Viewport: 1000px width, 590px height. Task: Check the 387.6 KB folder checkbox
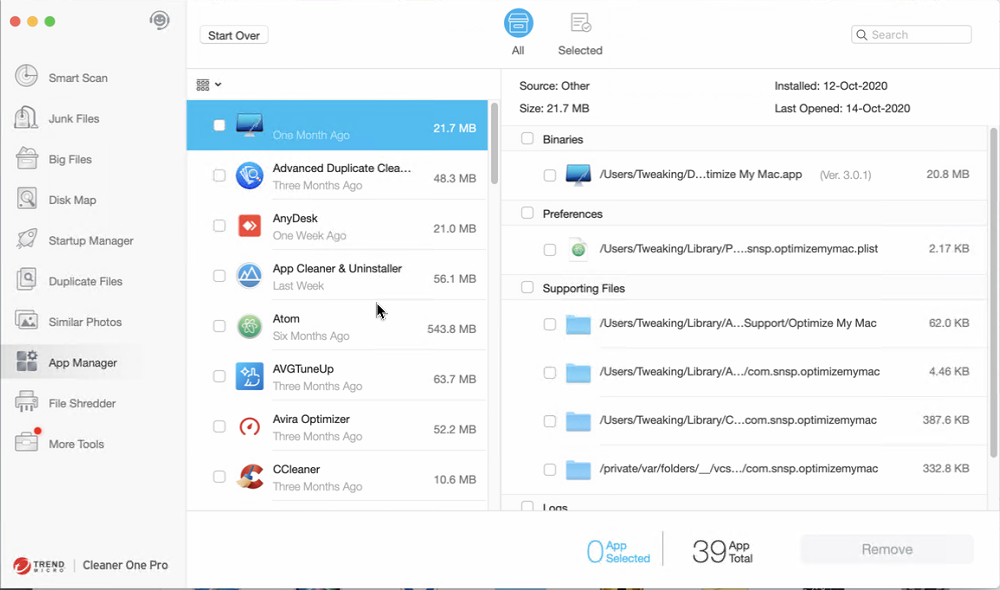pyautogui.click(x=550, y=421)
